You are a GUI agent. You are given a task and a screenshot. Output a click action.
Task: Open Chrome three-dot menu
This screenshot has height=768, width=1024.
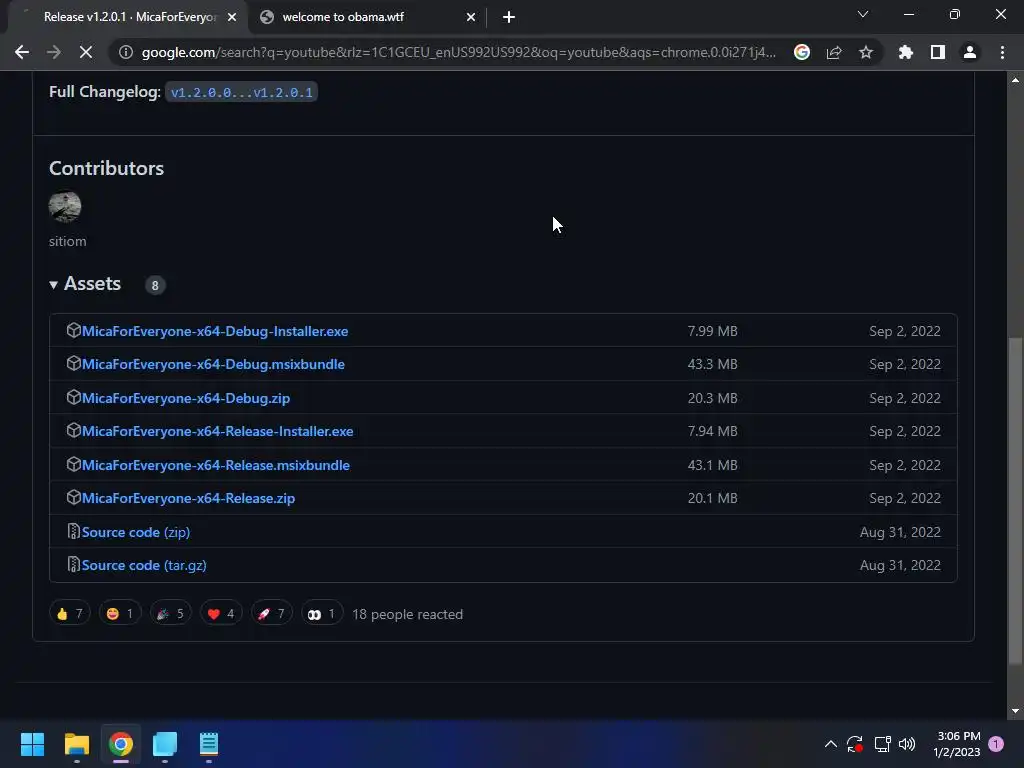coord(1002,52)
